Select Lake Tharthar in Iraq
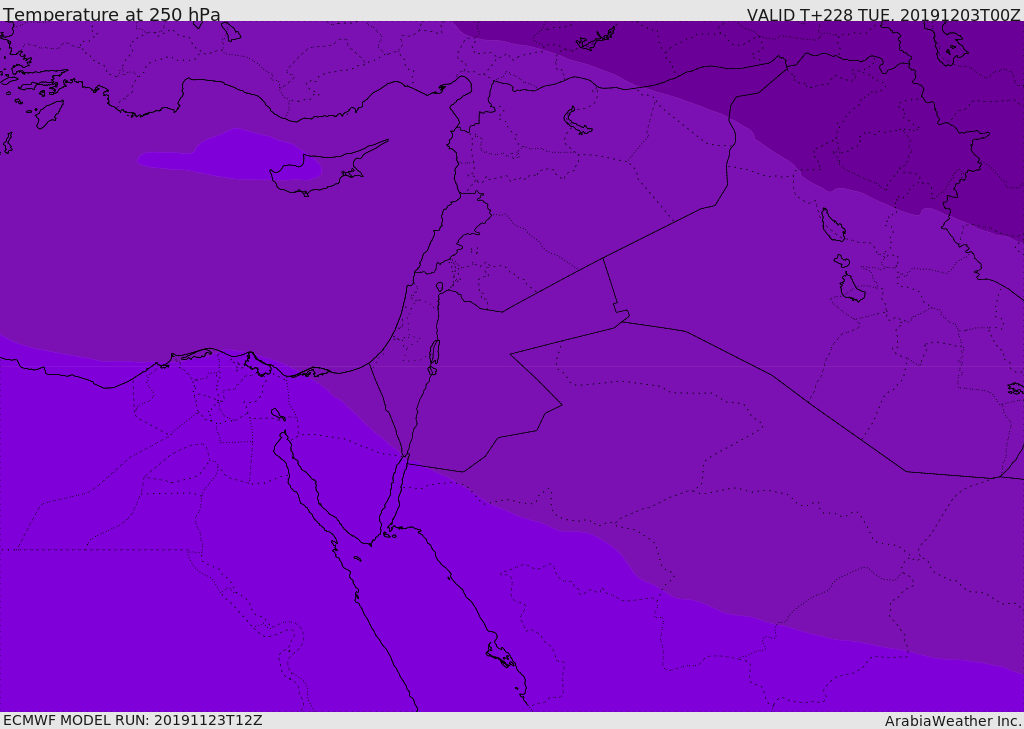Screen dimensions: 1024x729 (833, 225)
